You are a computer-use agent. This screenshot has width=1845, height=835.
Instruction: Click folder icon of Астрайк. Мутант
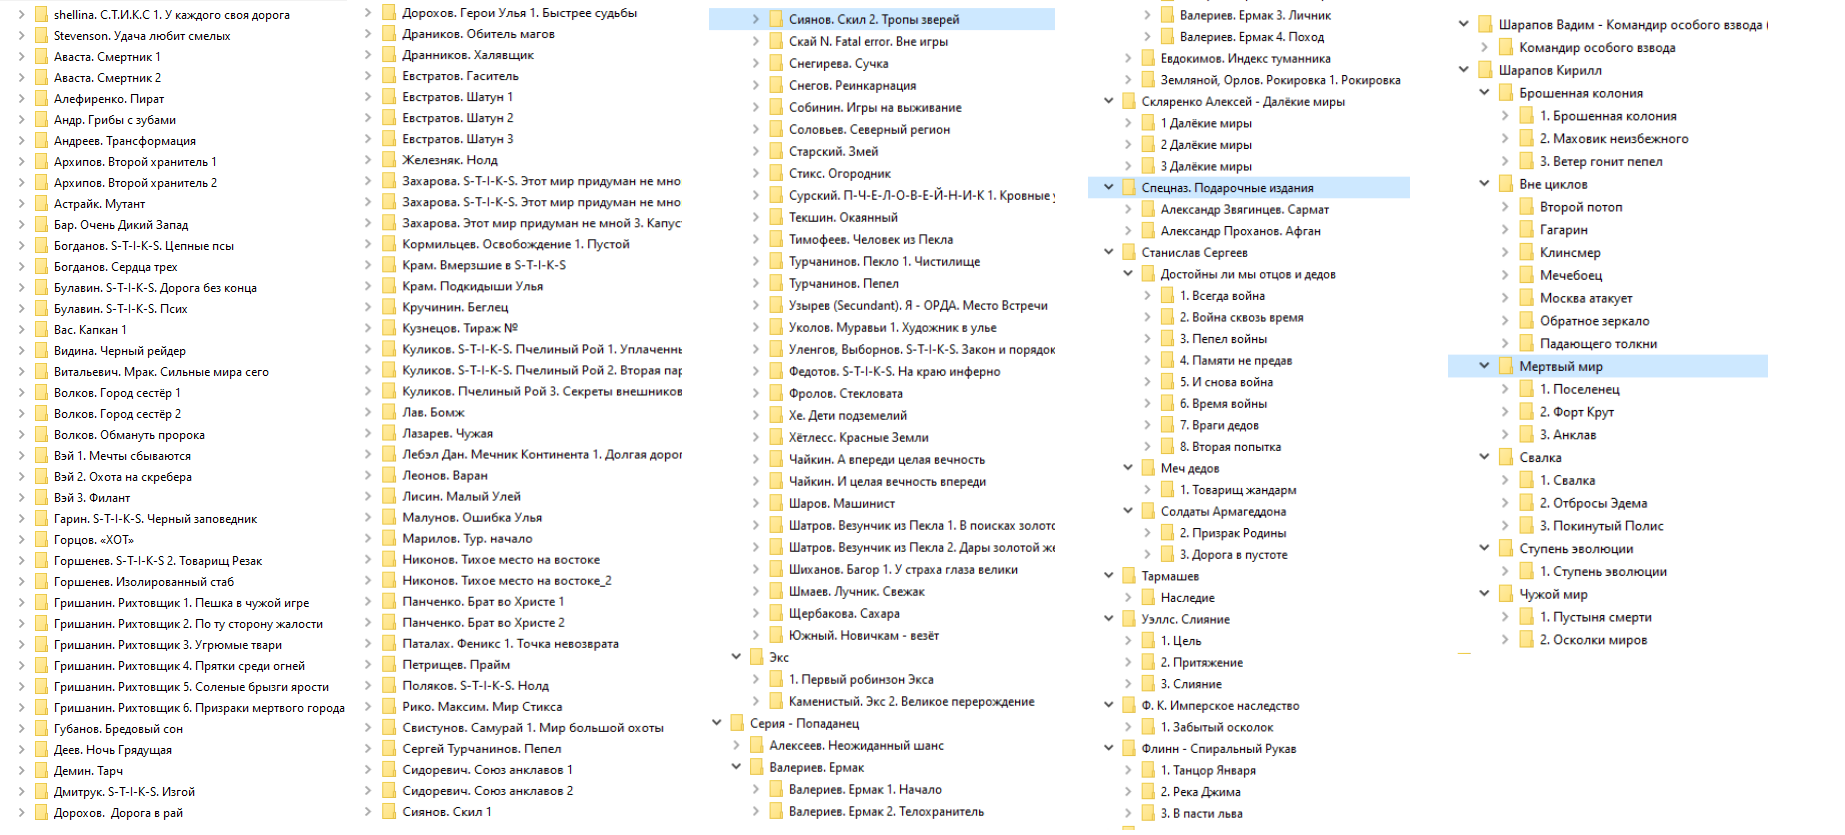[x=41, y=204]
